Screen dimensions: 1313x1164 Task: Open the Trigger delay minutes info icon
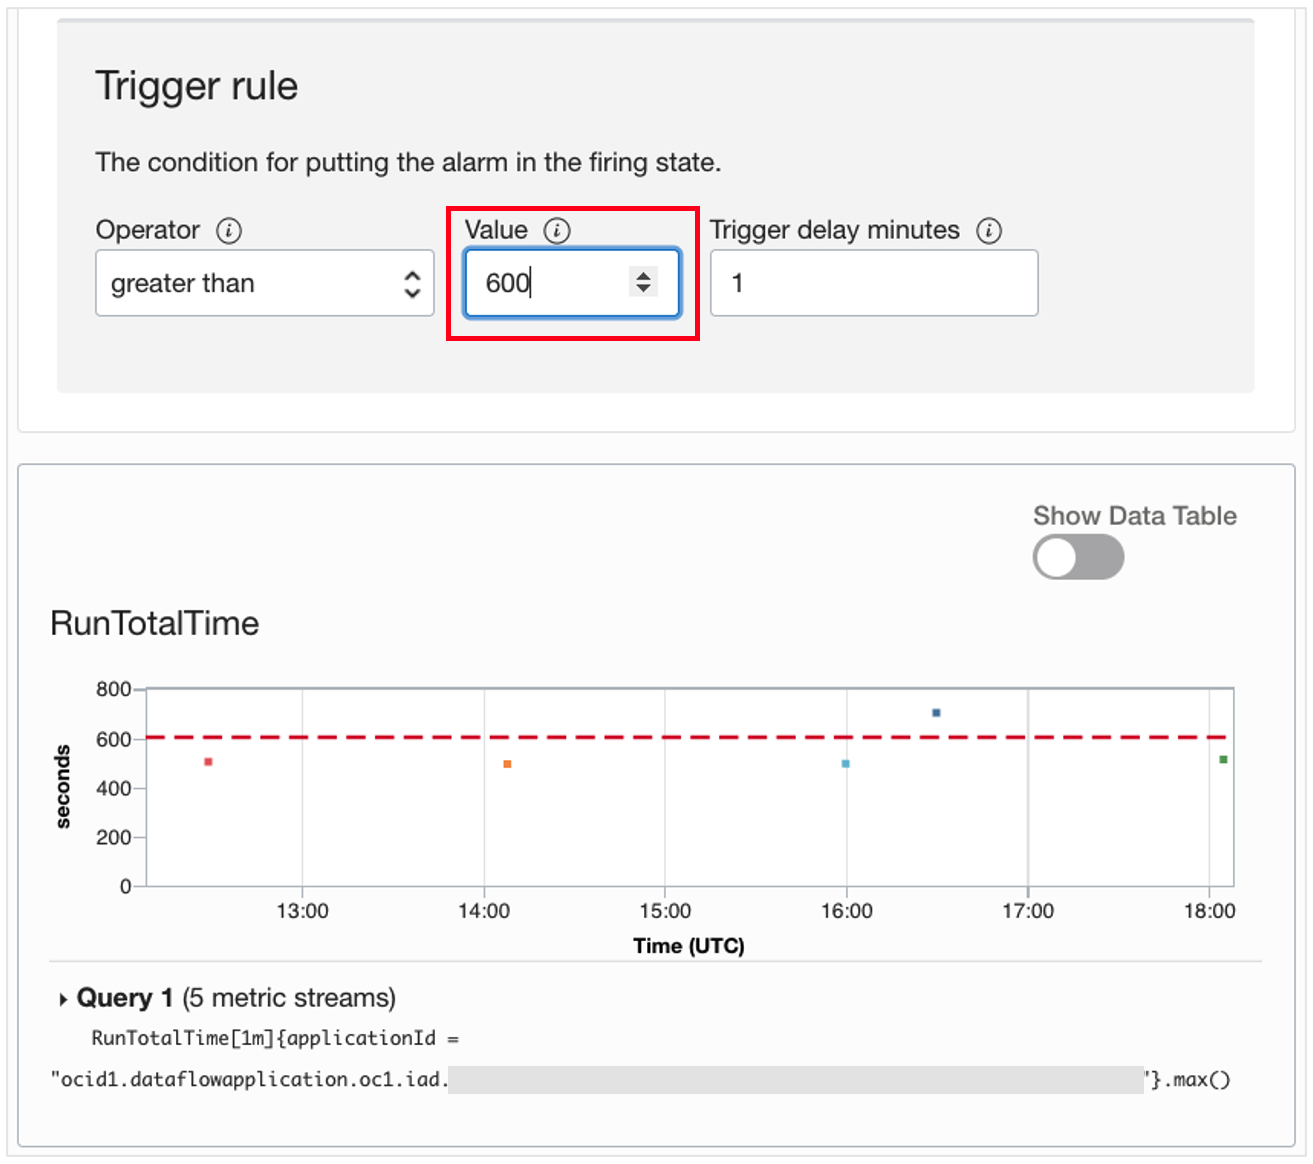click(989, 231)
